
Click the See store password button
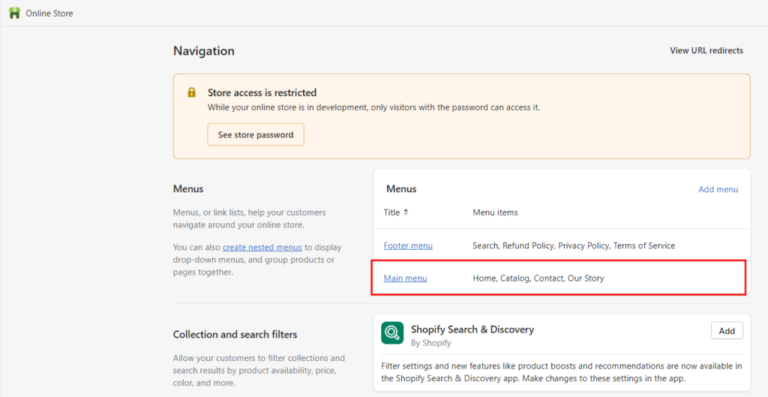[x=256, y=135]
